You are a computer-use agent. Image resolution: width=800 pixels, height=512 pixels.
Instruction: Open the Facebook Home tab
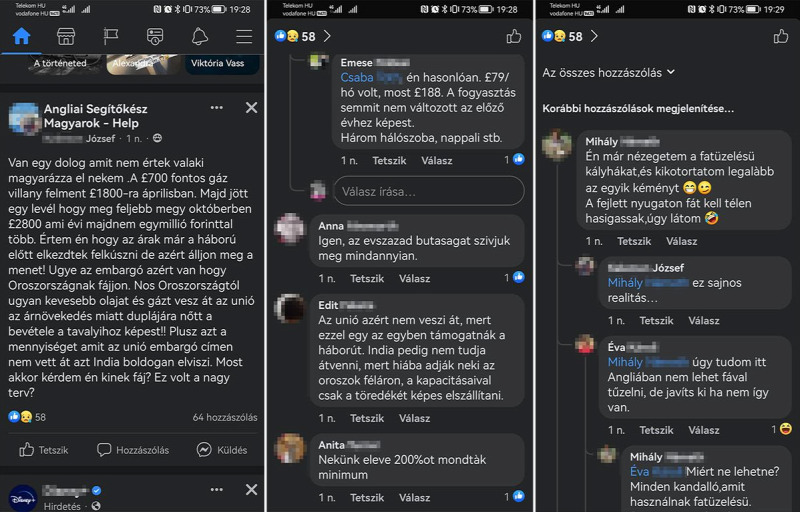[x=21, y=36]
